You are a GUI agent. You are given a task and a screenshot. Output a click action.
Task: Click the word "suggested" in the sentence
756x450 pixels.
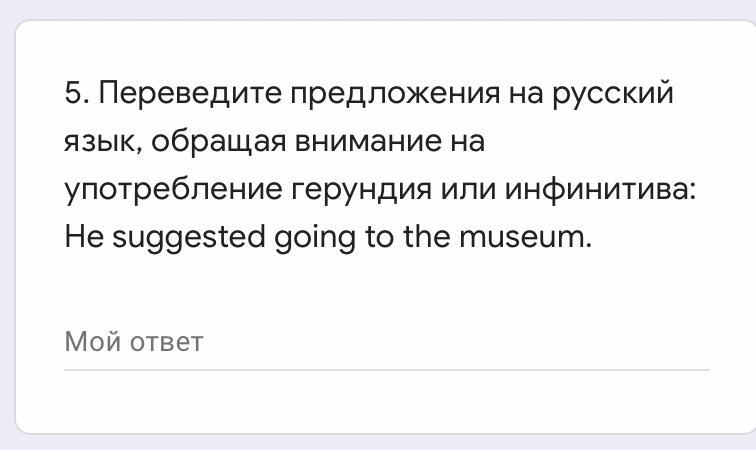coord(189,238)
